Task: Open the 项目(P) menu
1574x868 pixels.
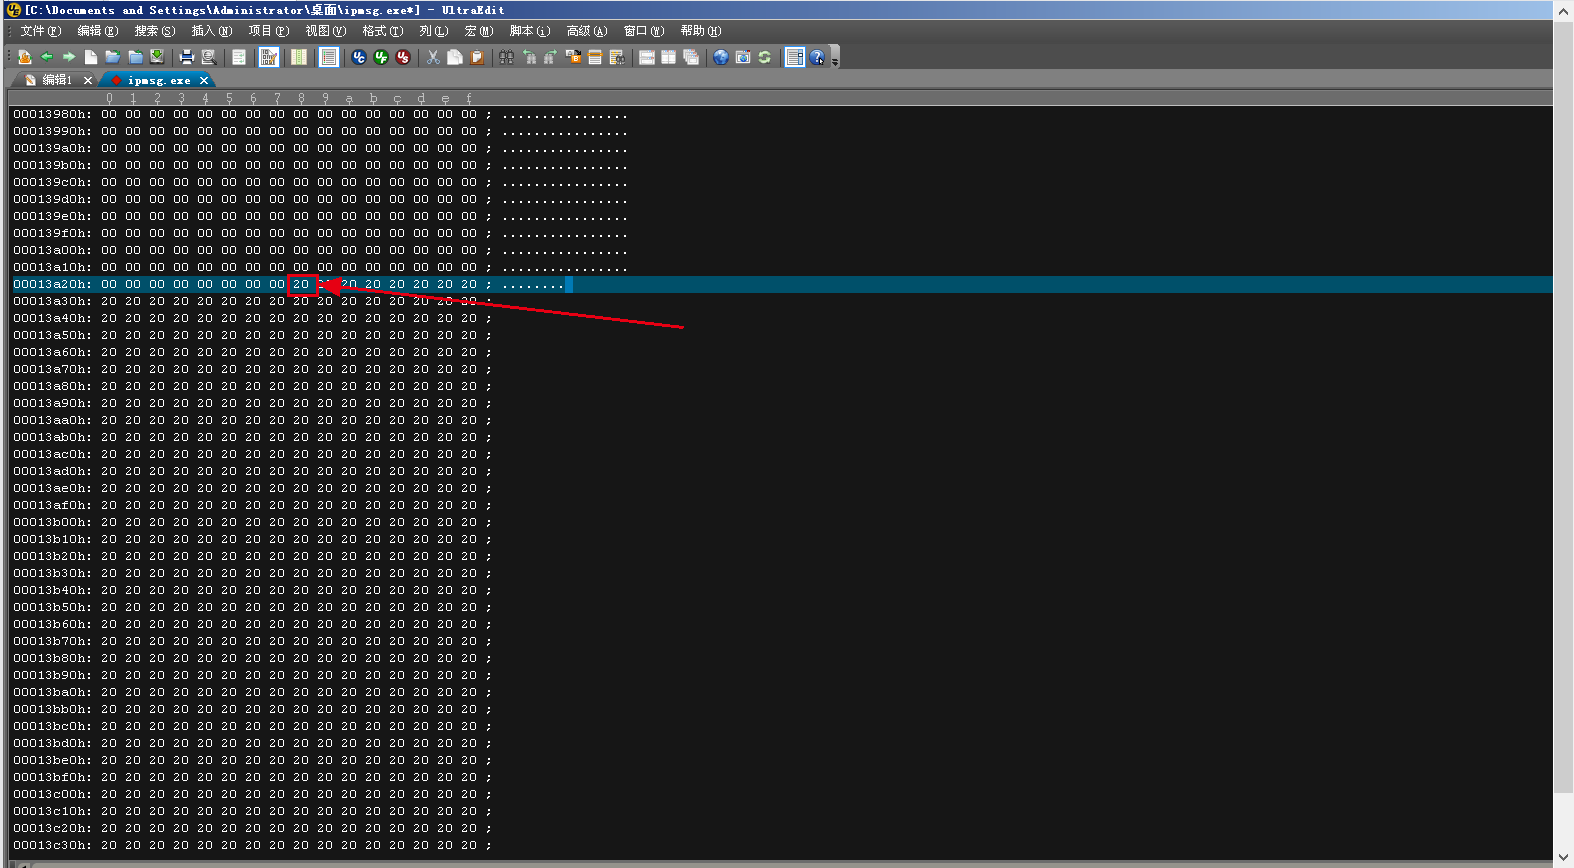Action: tap(269, 31)
